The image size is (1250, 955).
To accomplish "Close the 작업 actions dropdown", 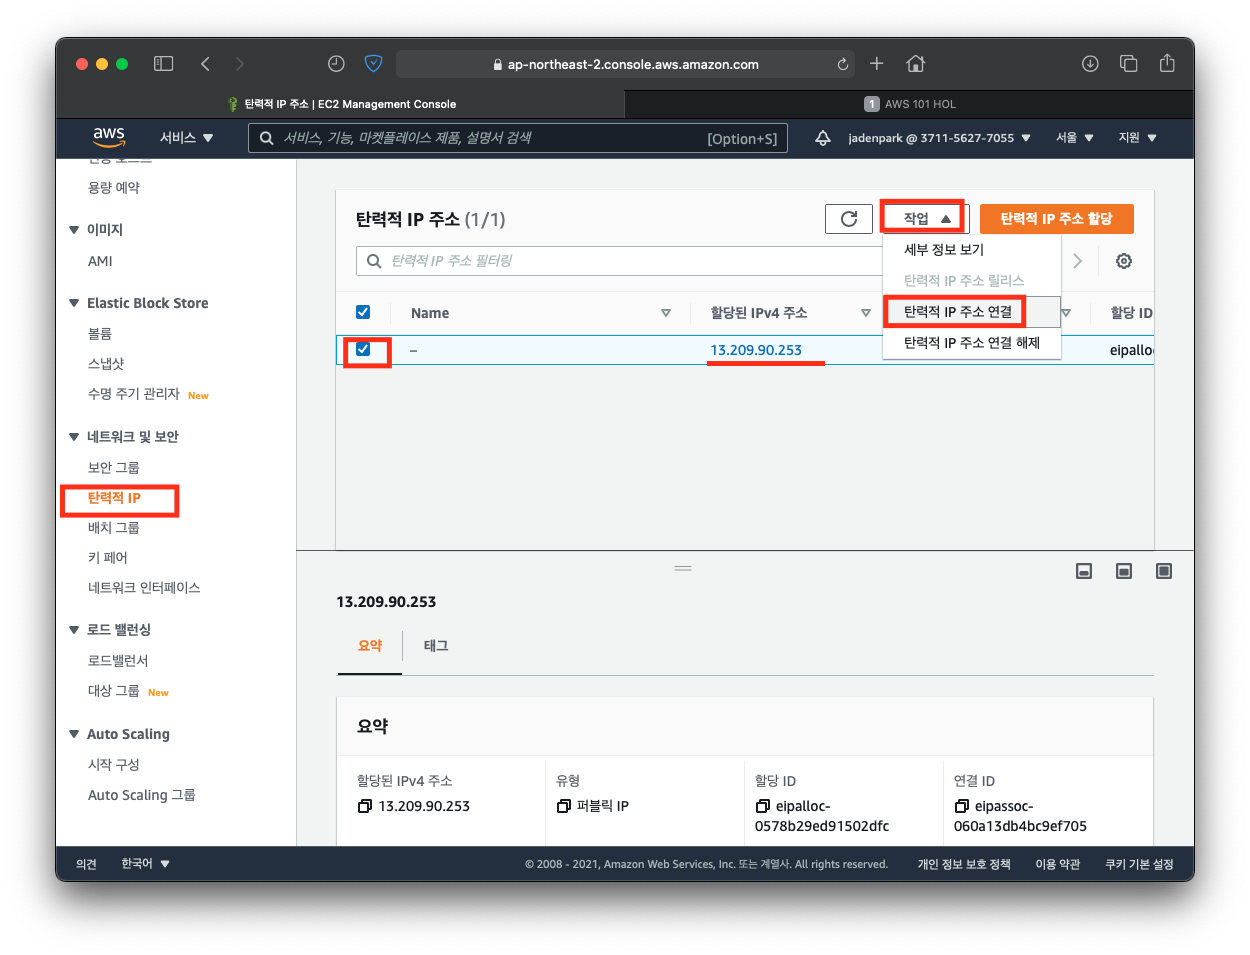I will click(925, 219).
